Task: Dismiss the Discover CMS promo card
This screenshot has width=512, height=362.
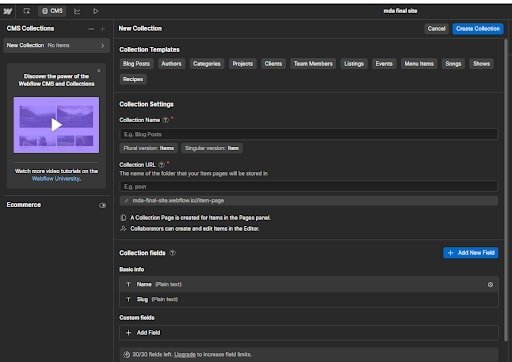Action: (x=99, y=71)
